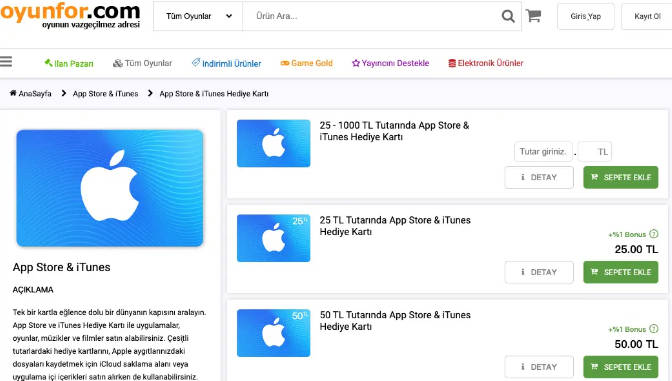
Task: Open the Yayıncını Destekle menu item
Action: click(390, 63)
